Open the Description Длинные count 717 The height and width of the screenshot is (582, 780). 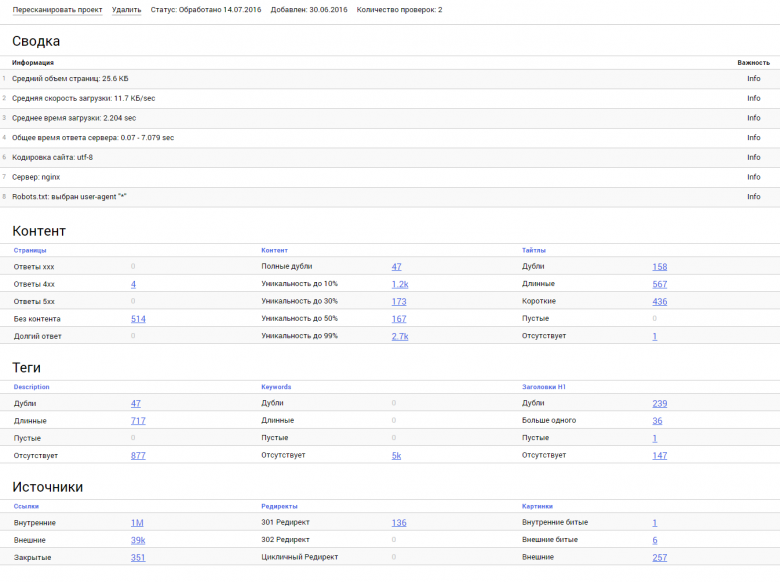coord(138,421)
